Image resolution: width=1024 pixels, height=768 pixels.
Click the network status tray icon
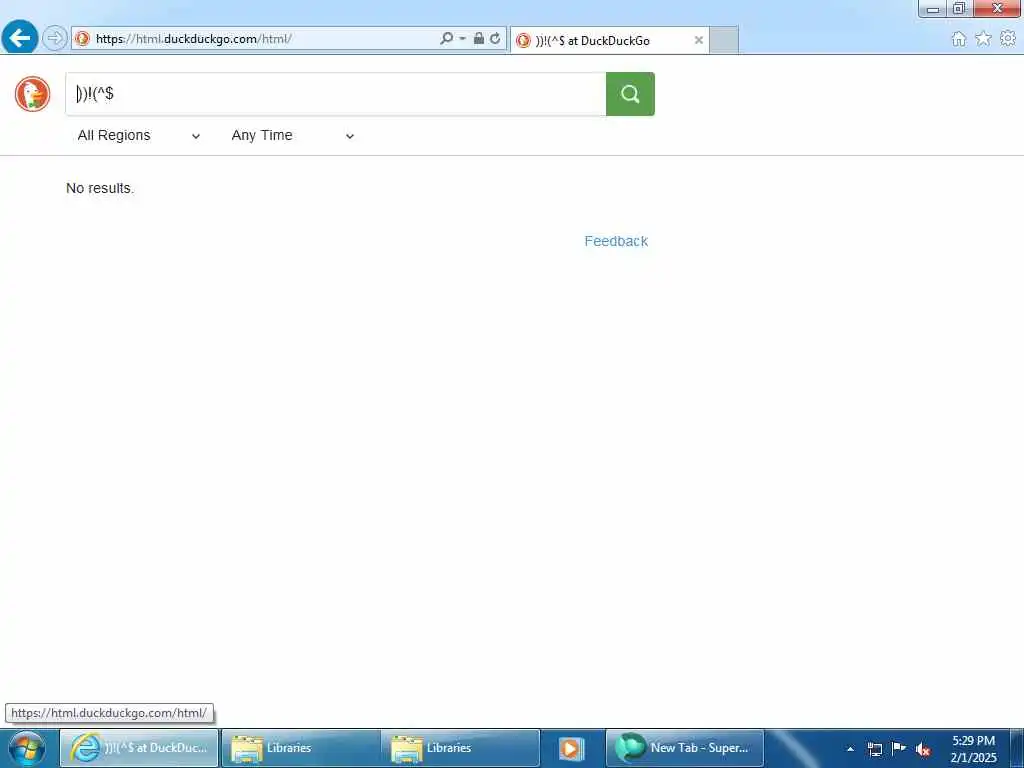coord(875,749)
